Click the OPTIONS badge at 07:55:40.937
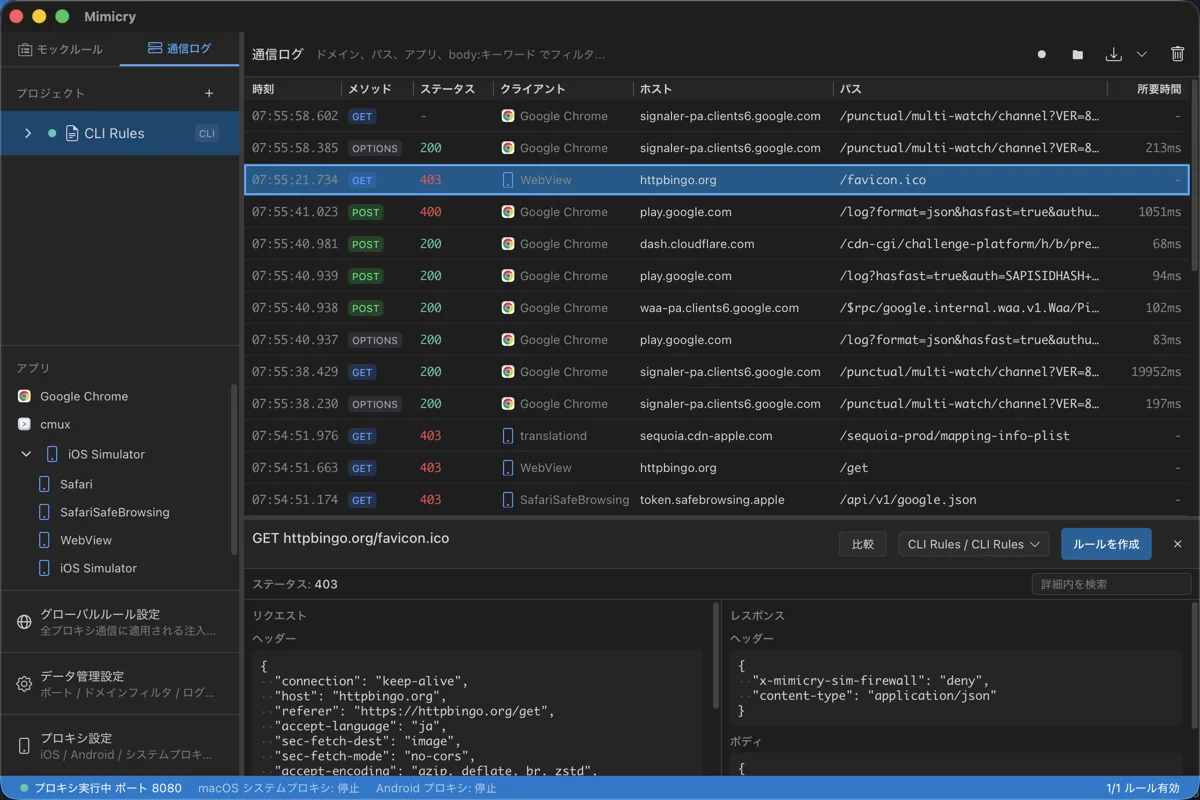Viewport: 1200px width, 800px height. pyautogui.click(x=374, y=340)
